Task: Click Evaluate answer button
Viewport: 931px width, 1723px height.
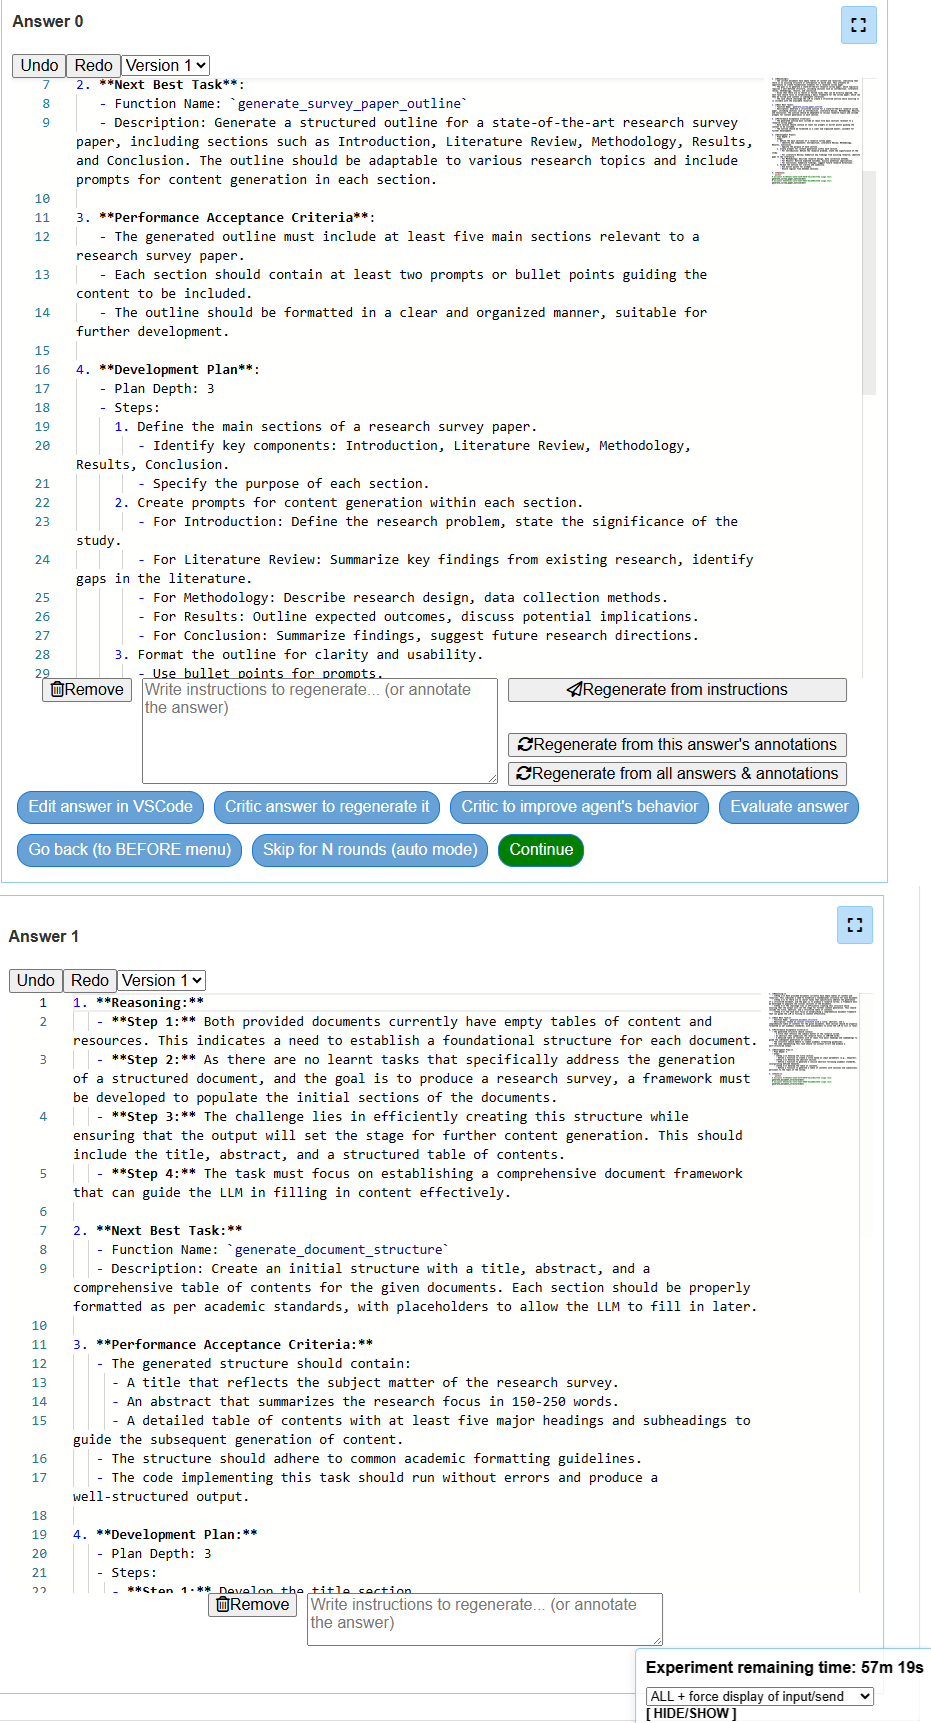Action: (x=789, y=807)
